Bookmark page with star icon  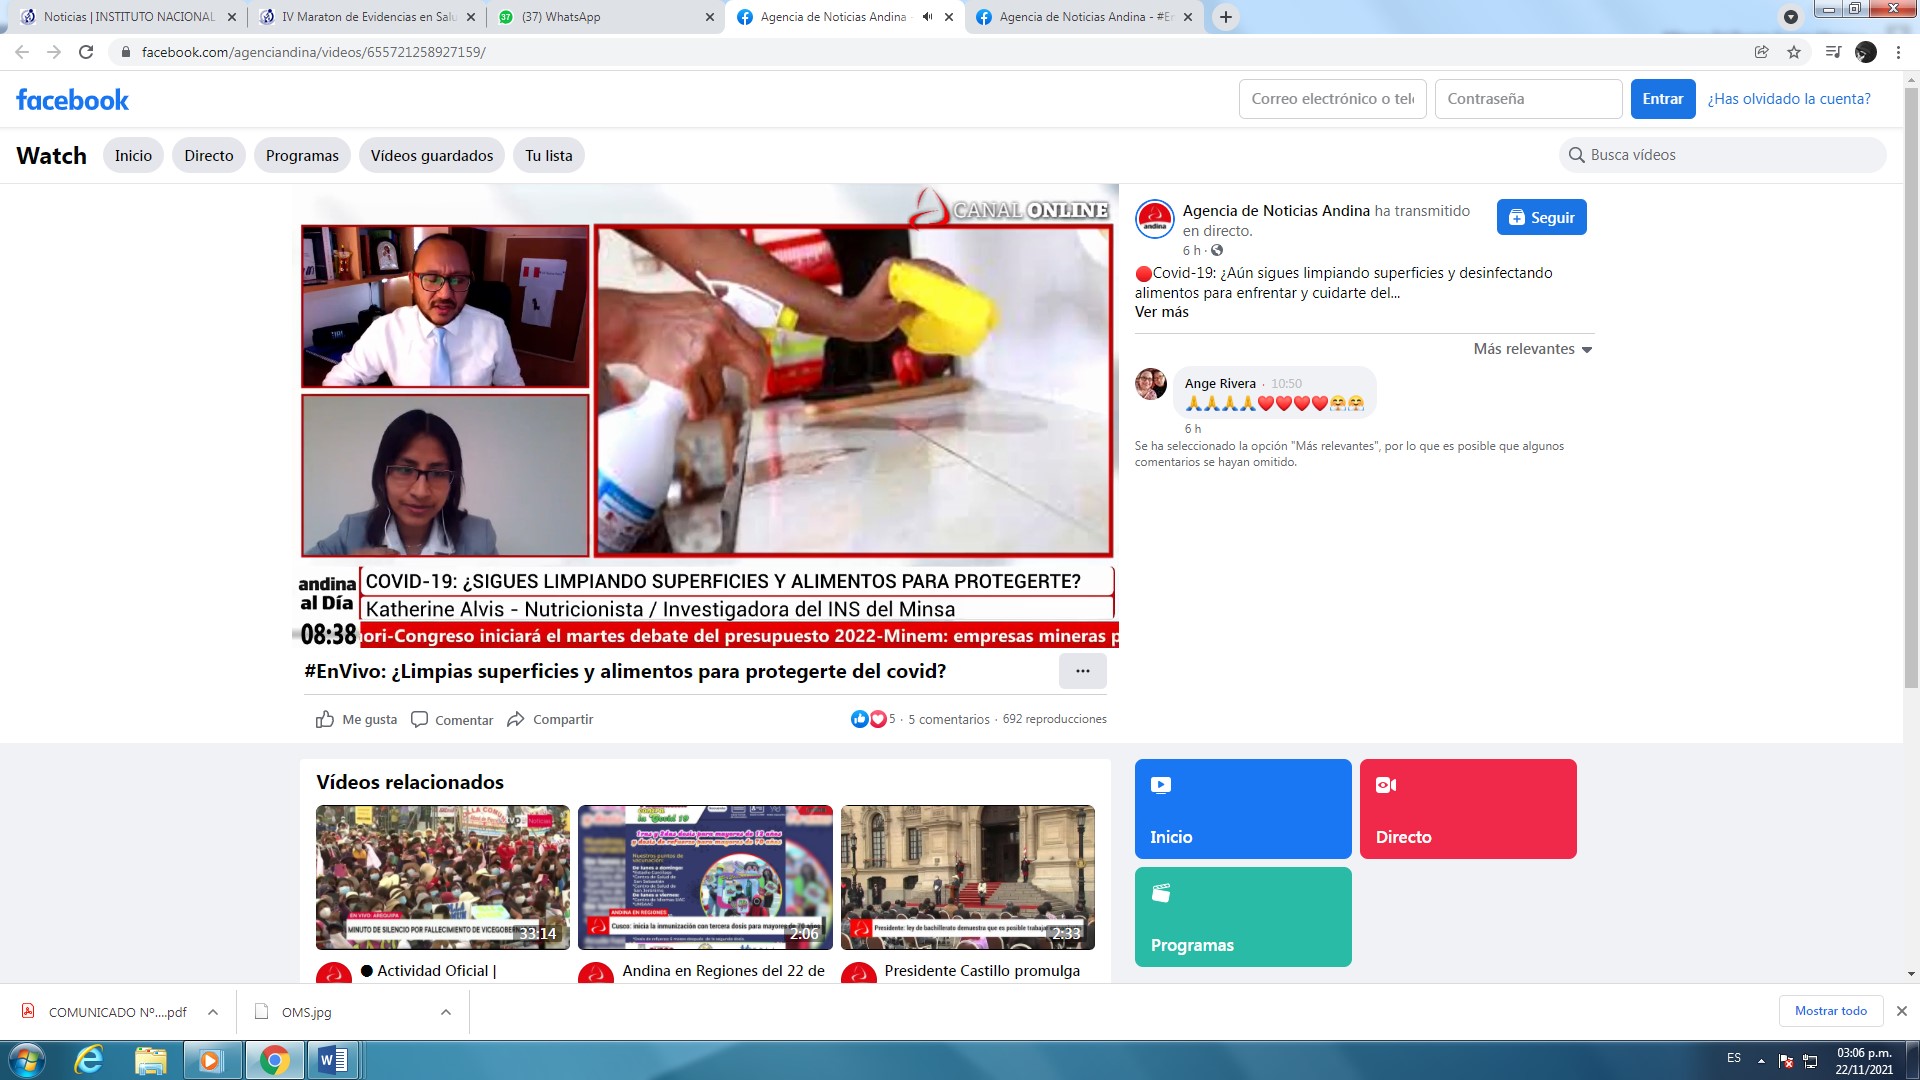point(1794,52)
